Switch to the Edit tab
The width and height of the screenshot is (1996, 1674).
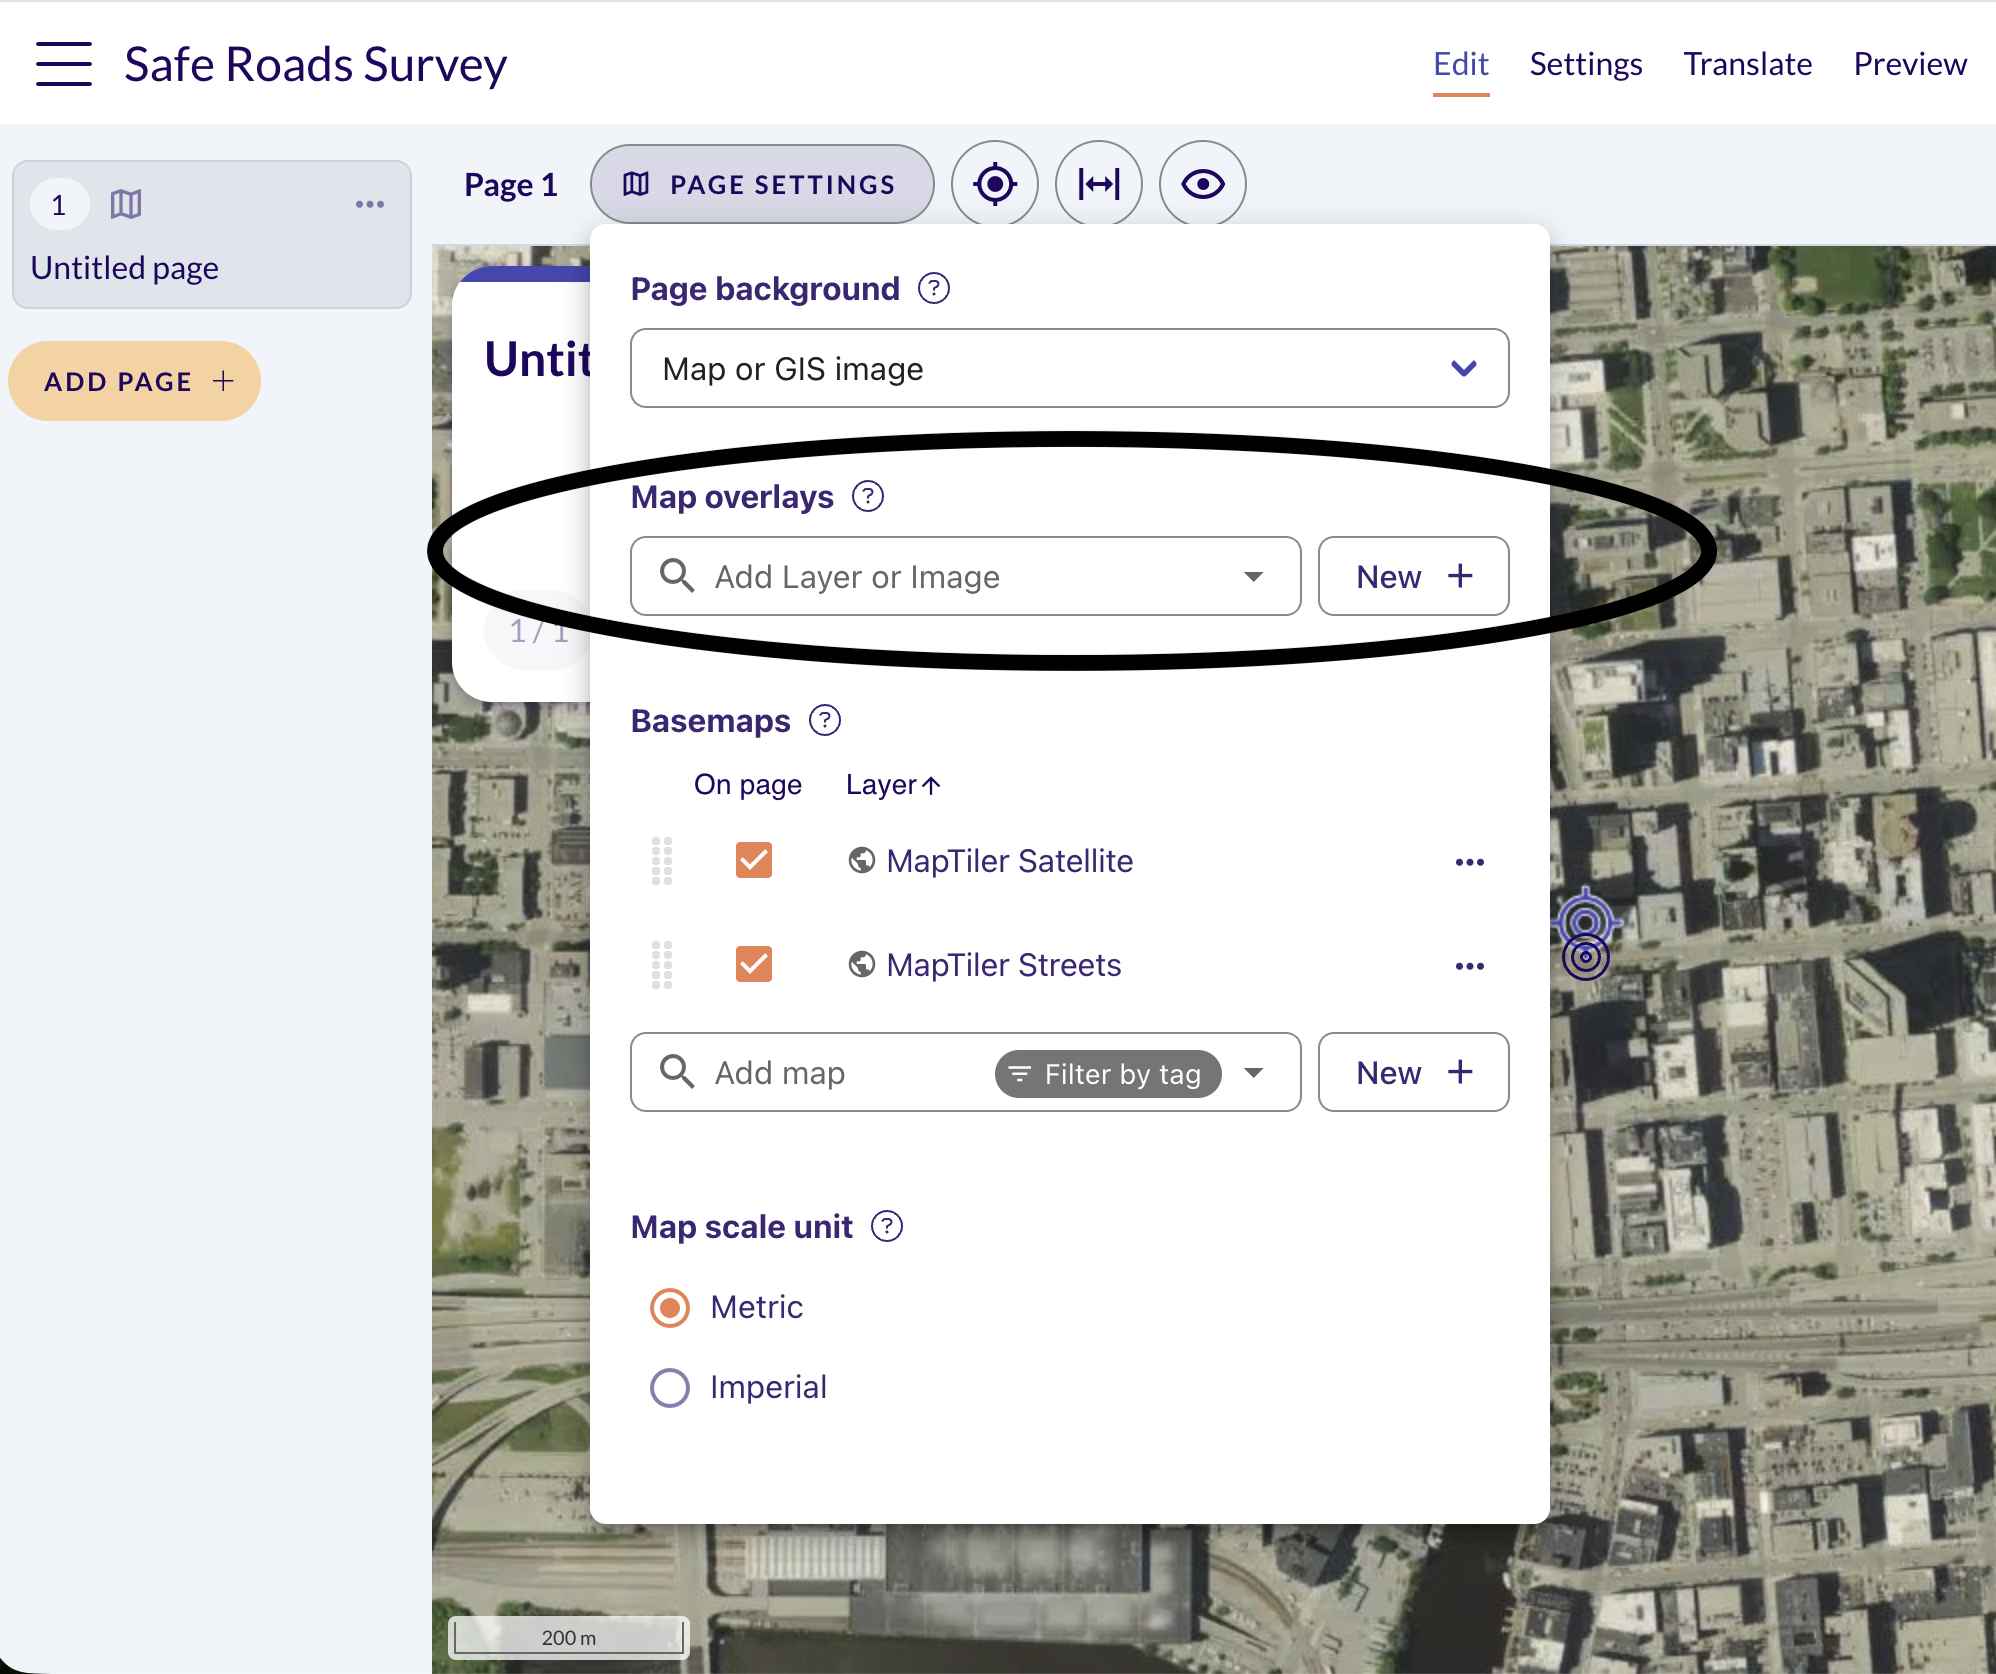tap(1461, 64)
